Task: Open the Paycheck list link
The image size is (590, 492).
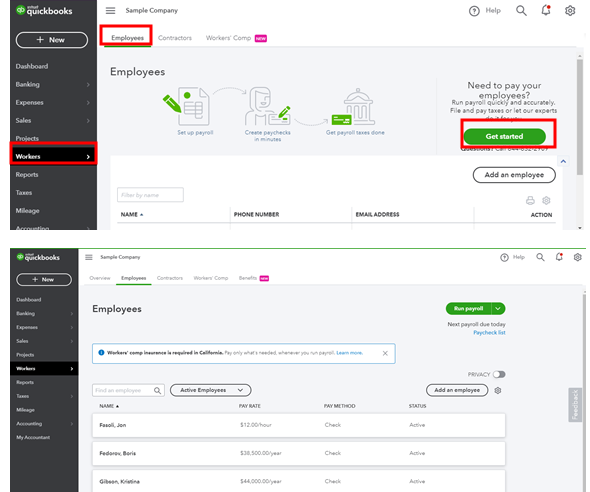Action: [489, 333]
